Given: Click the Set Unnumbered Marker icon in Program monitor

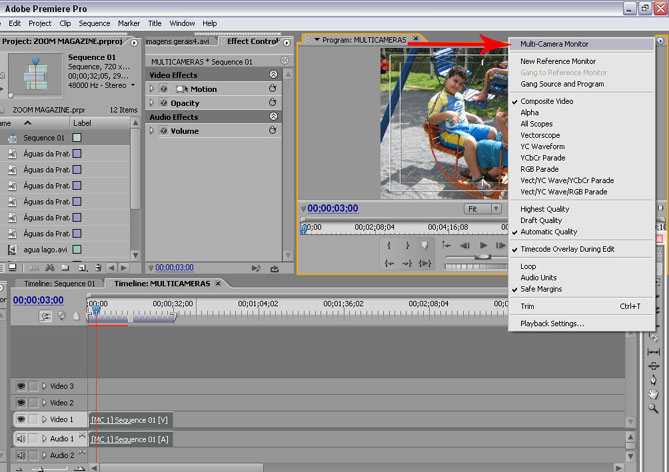Looking at the screenshot, I should pyautogui.click(x=425, y=245).
